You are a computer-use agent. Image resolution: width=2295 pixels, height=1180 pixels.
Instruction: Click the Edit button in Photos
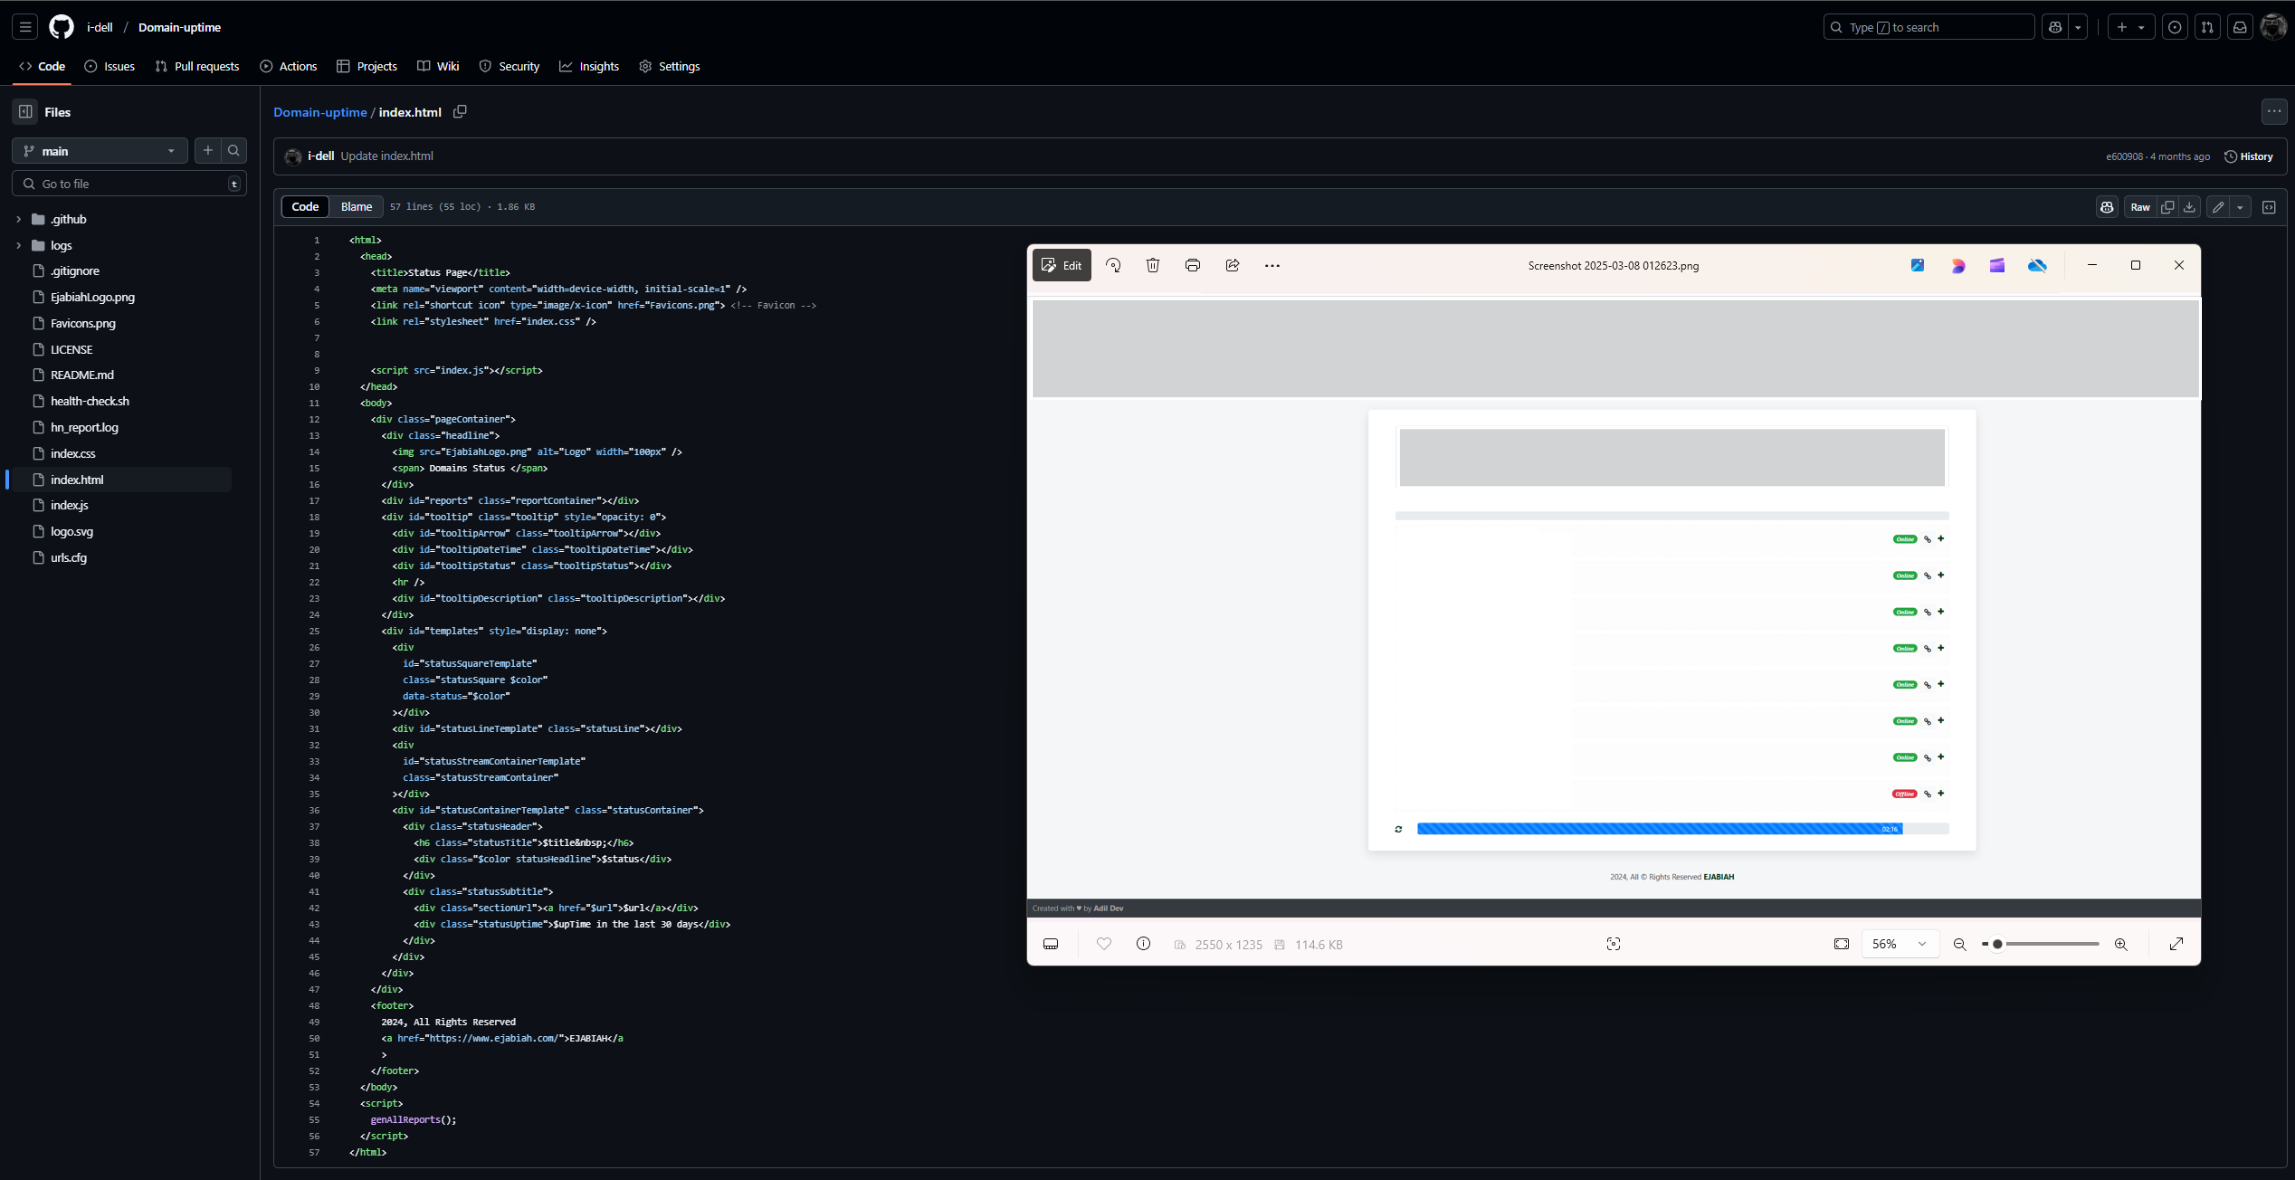[1061, 265]
